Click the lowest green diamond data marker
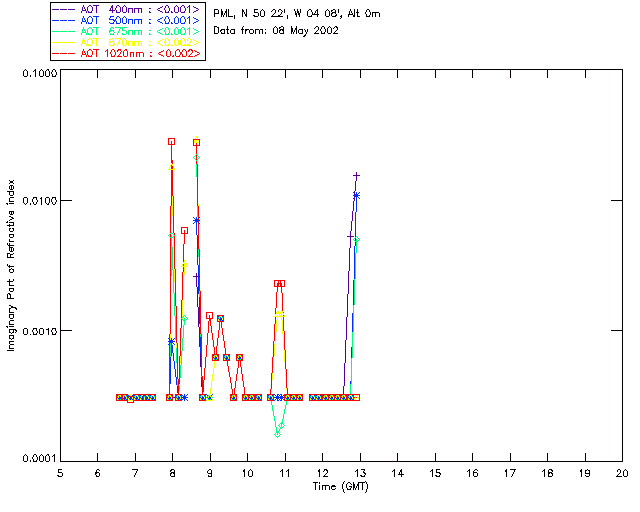 click(278, 434)
